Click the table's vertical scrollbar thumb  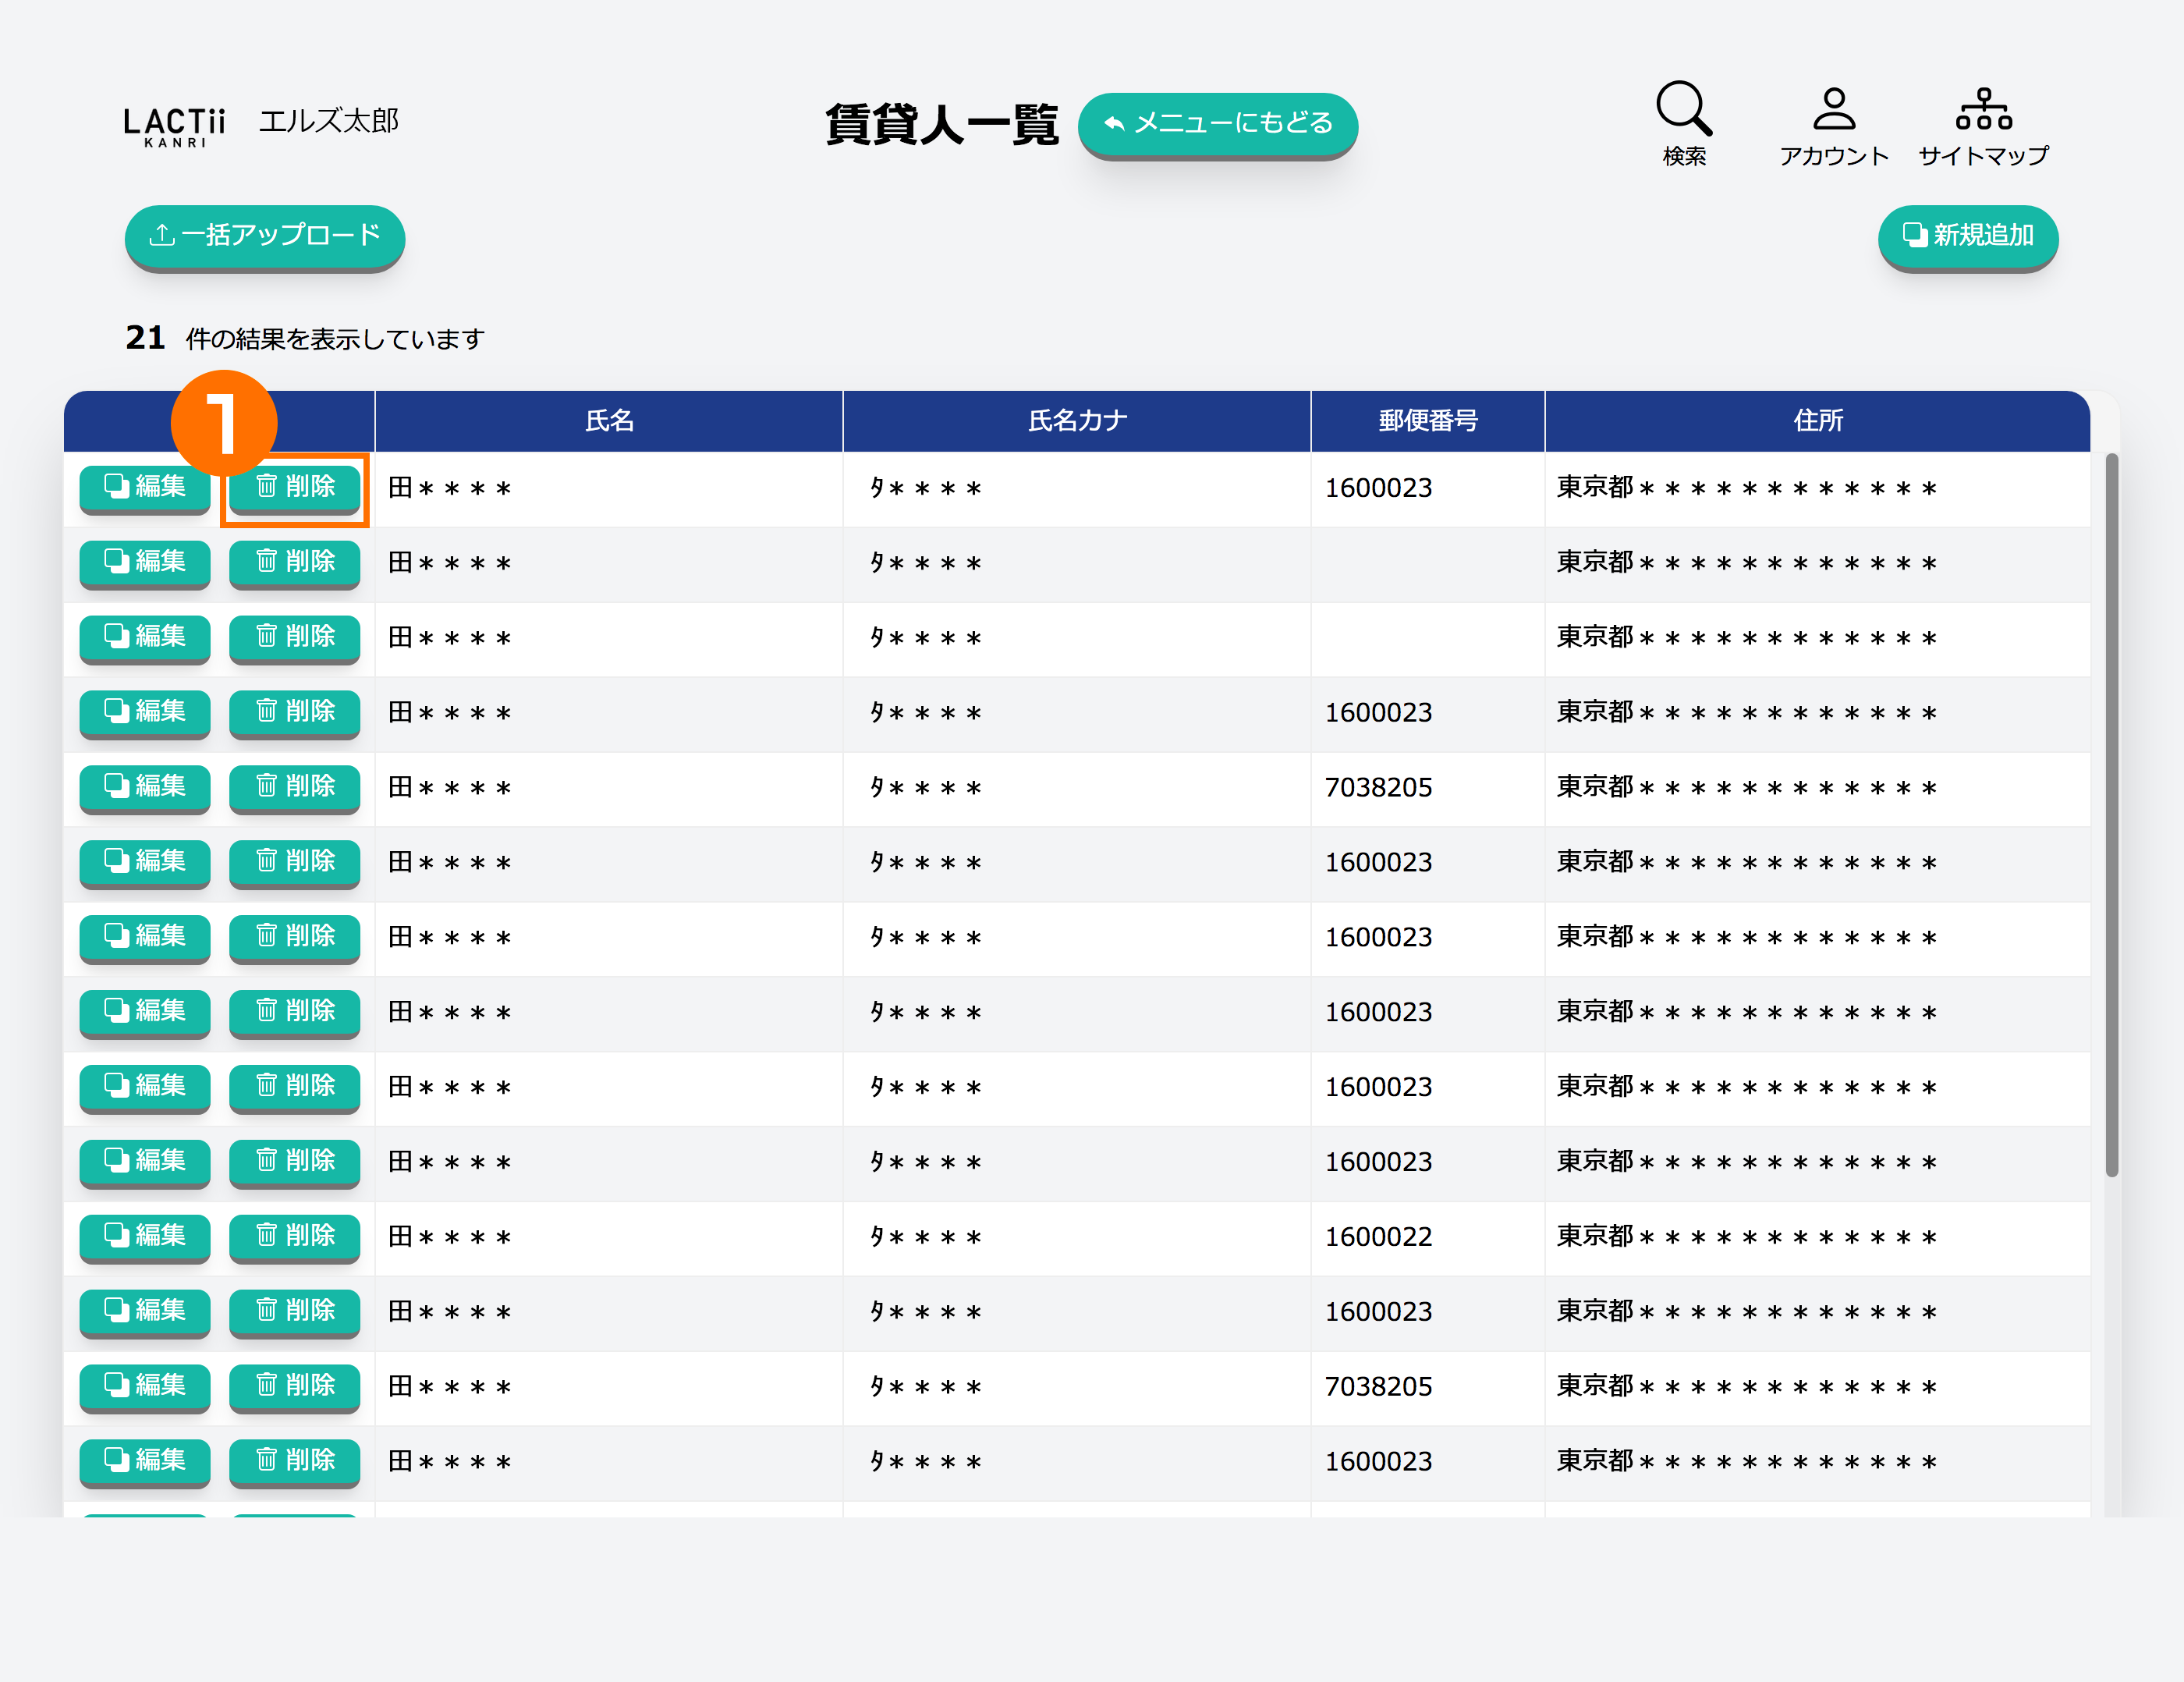tap(2111, 815)
